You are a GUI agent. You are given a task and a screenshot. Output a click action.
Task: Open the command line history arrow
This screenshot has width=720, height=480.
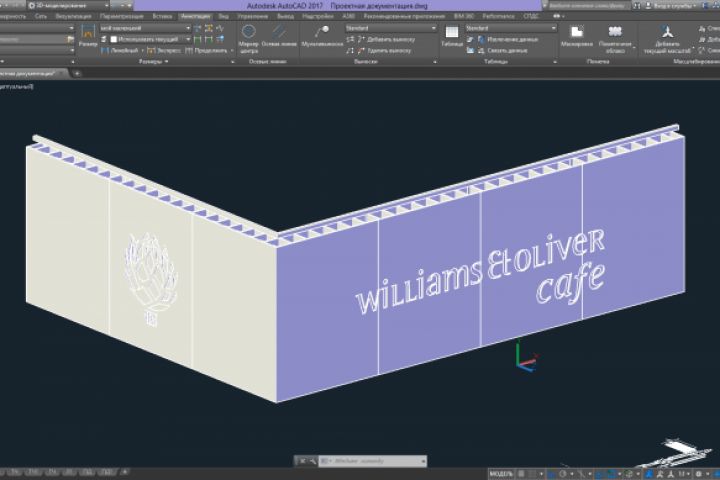(423, 461)
